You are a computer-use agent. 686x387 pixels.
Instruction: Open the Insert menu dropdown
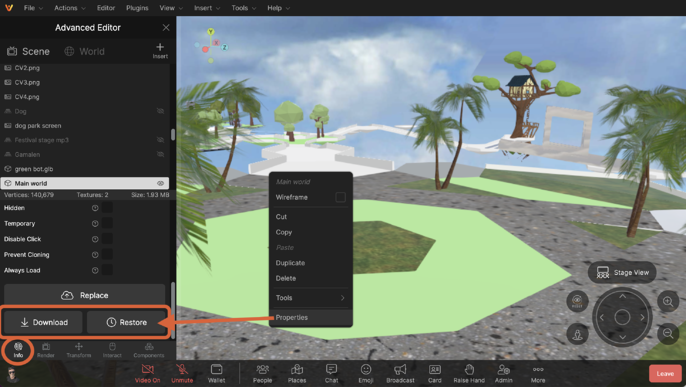(x=207, y=8)
